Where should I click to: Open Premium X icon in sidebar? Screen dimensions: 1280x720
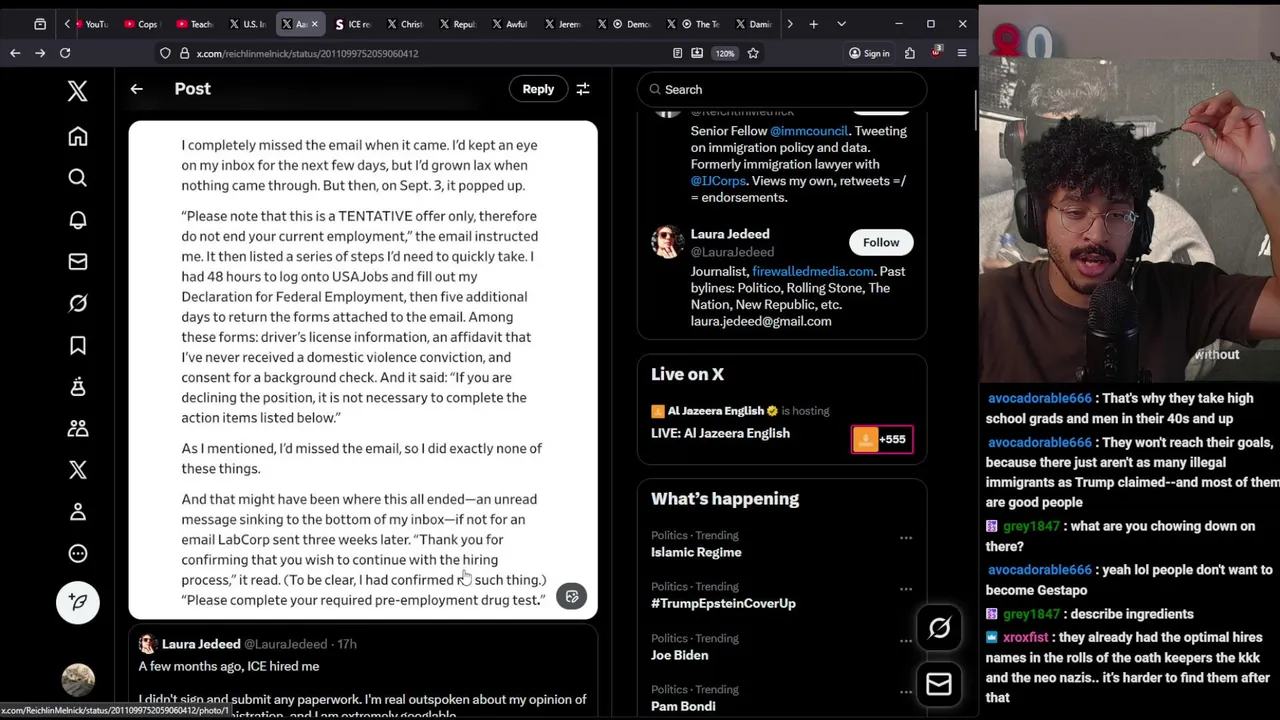point(78,470)
